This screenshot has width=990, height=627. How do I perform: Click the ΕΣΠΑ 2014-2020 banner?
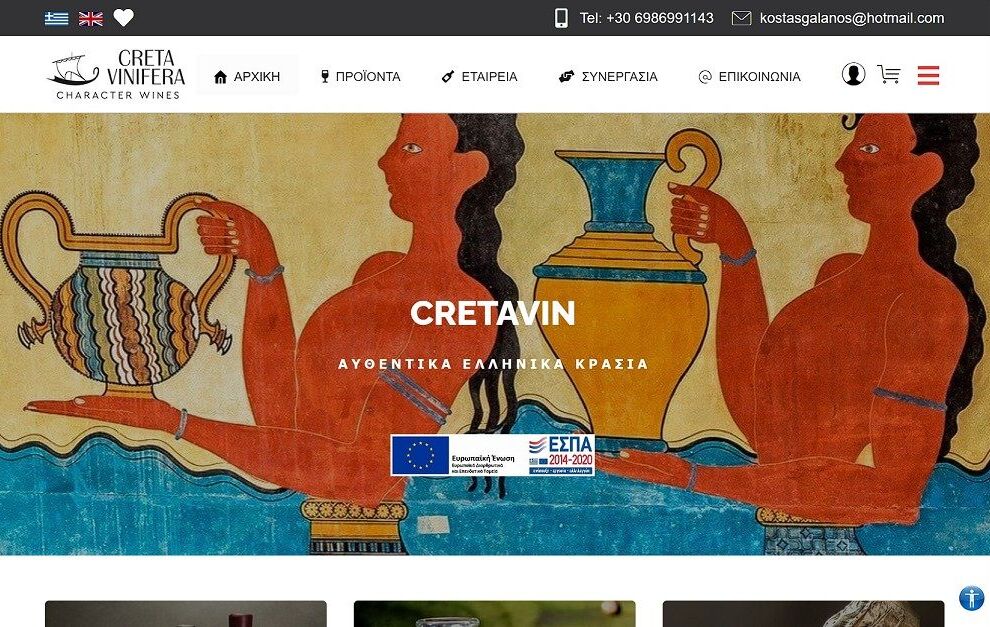point(492,455)
